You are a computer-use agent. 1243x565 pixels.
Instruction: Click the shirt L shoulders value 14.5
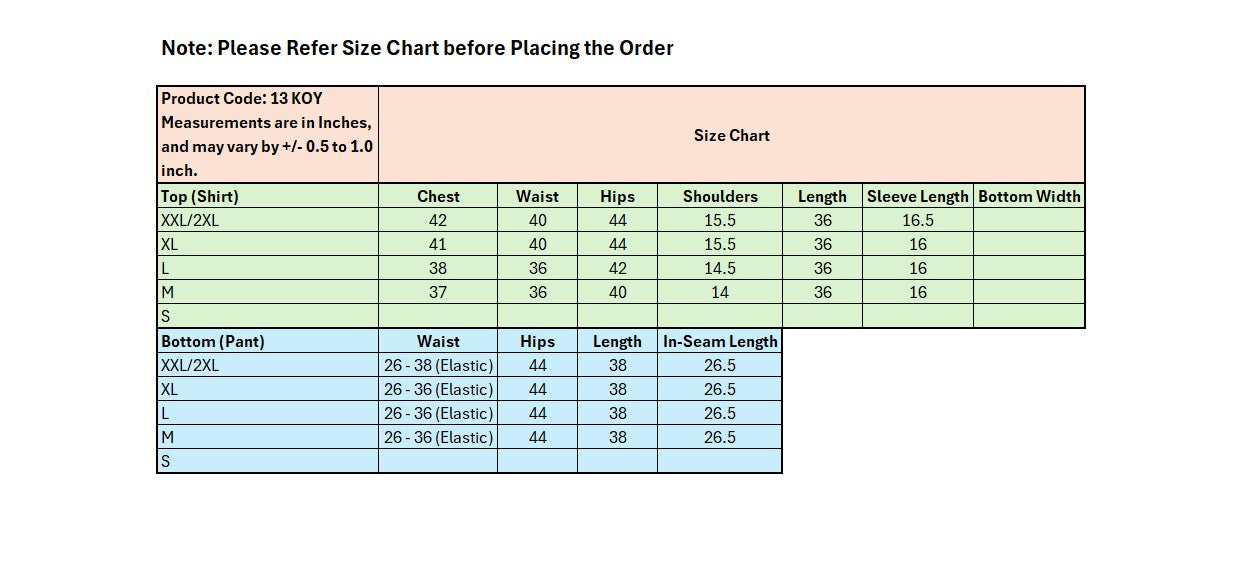tap(720, 268)
